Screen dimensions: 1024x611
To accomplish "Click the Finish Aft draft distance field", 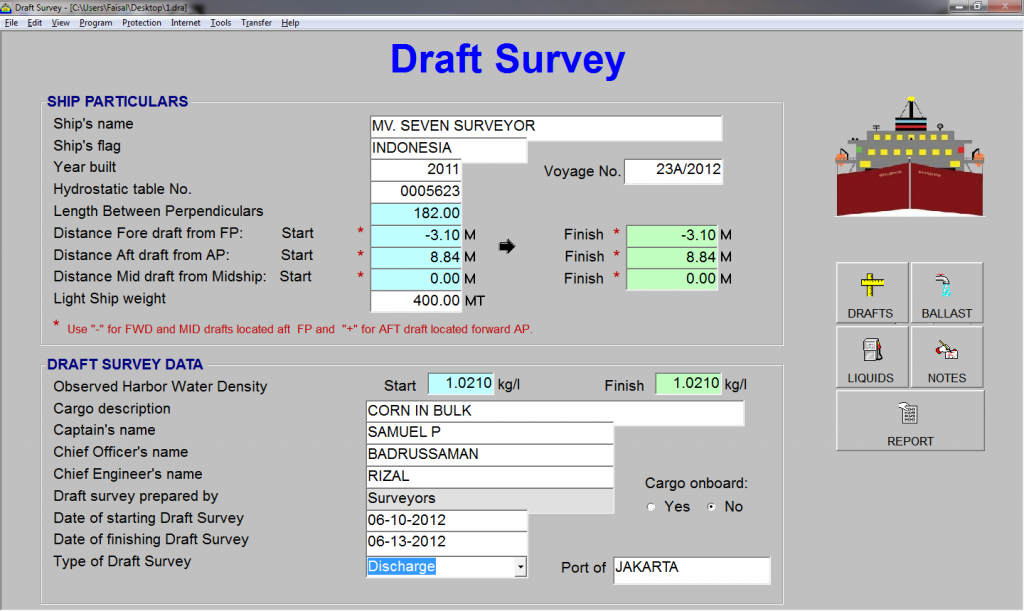I will (672, 257).
